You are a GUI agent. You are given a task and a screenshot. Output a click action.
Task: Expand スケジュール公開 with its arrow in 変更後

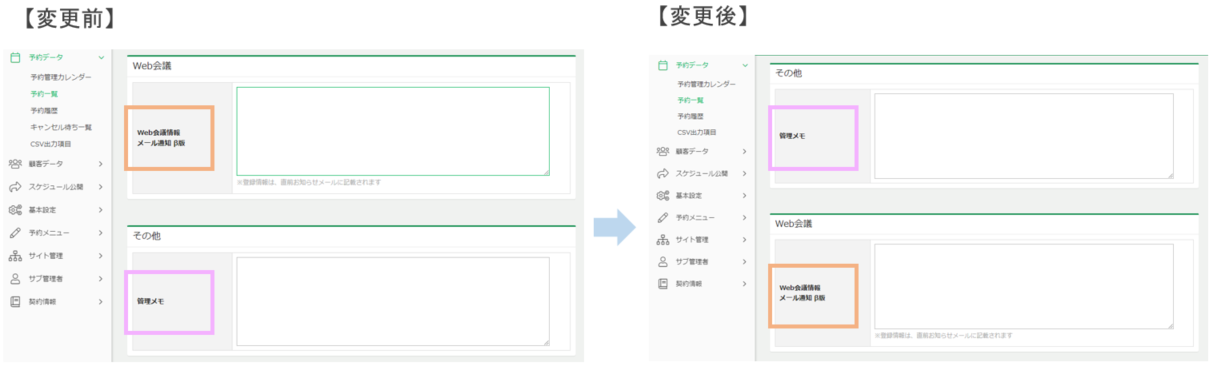[744, 173]
